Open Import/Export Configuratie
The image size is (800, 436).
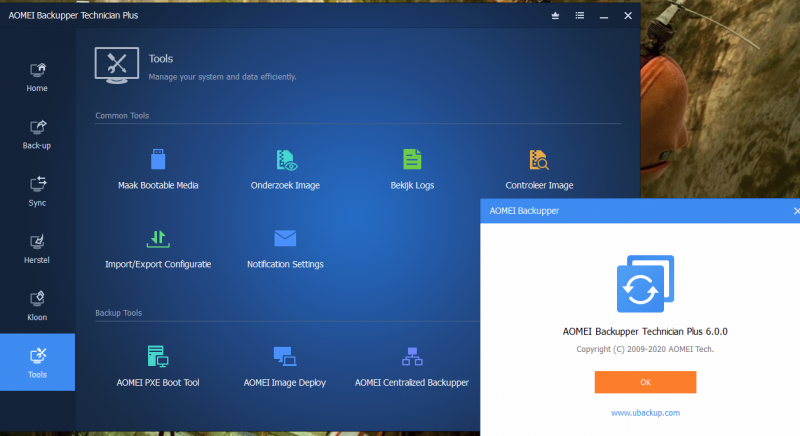pyautogui.click(x=158, y=238)
